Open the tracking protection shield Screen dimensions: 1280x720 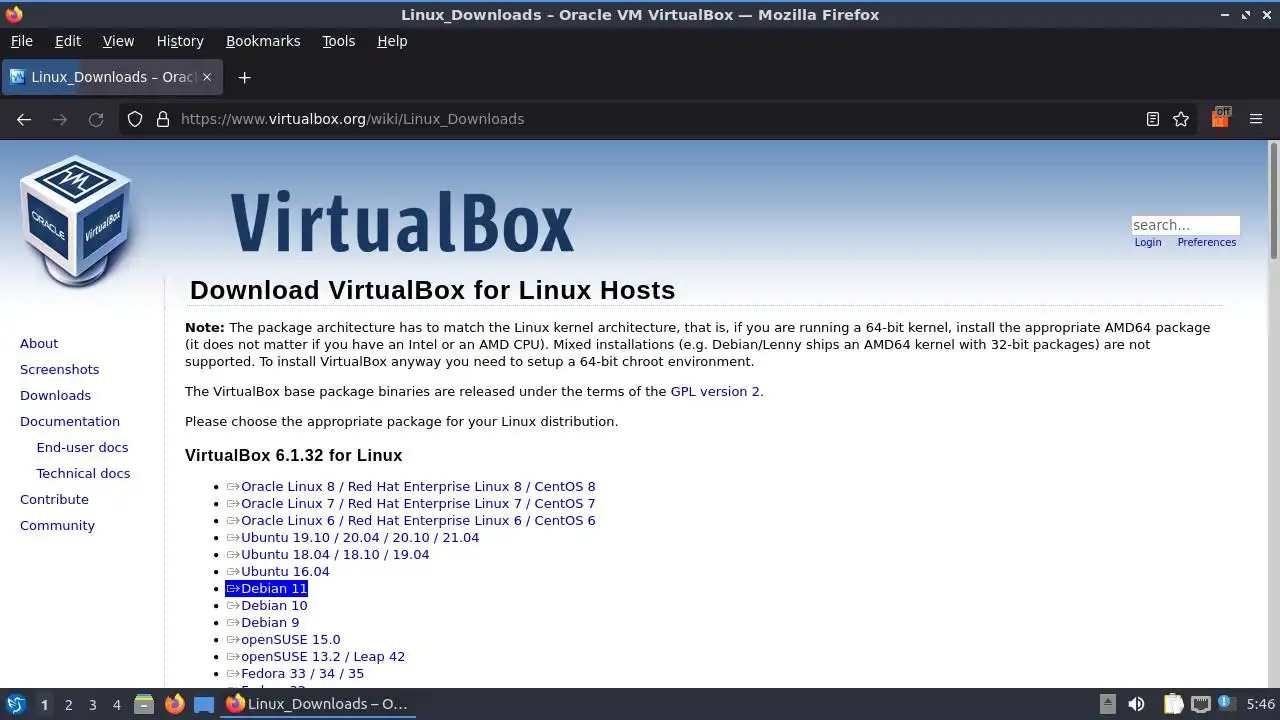pos(135,119)
